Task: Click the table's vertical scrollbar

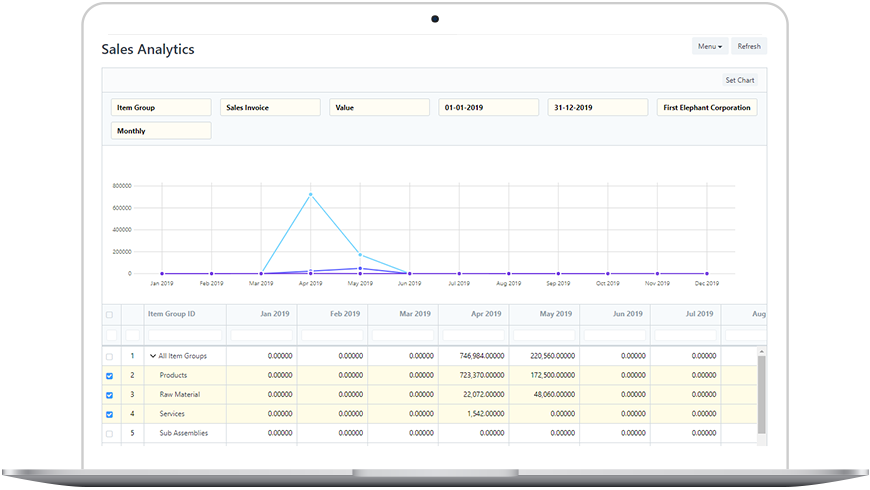Action: click(761, 393)
